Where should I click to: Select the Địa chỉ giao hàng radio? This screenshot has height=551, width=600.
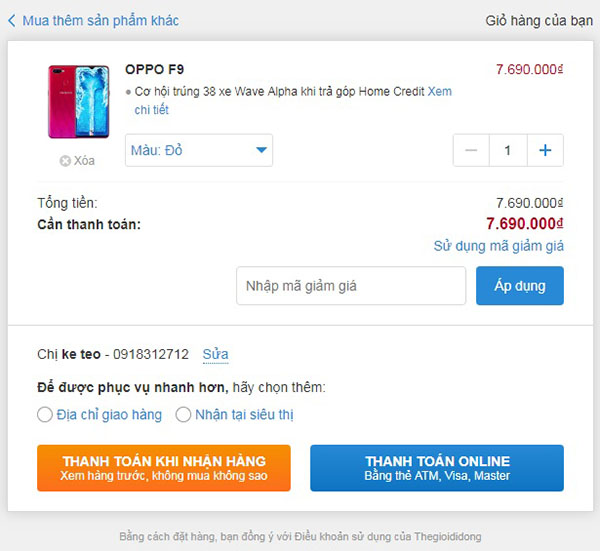click(x=45, y=414)
